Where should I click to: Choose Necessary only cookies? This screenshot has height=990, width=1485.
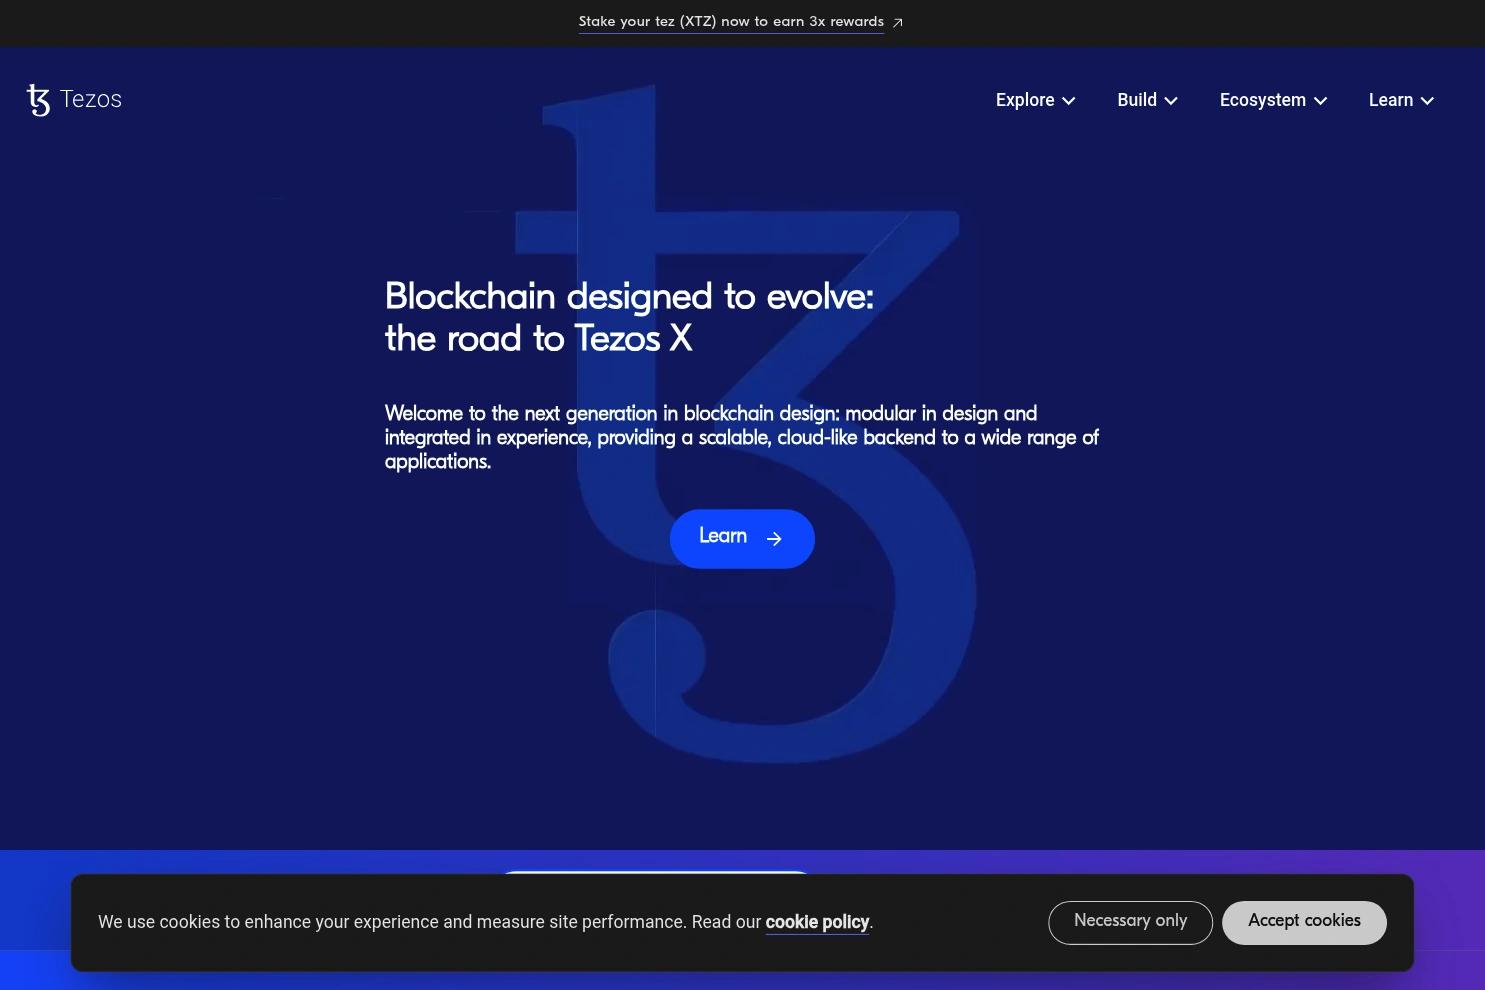tap(1130, 922)
